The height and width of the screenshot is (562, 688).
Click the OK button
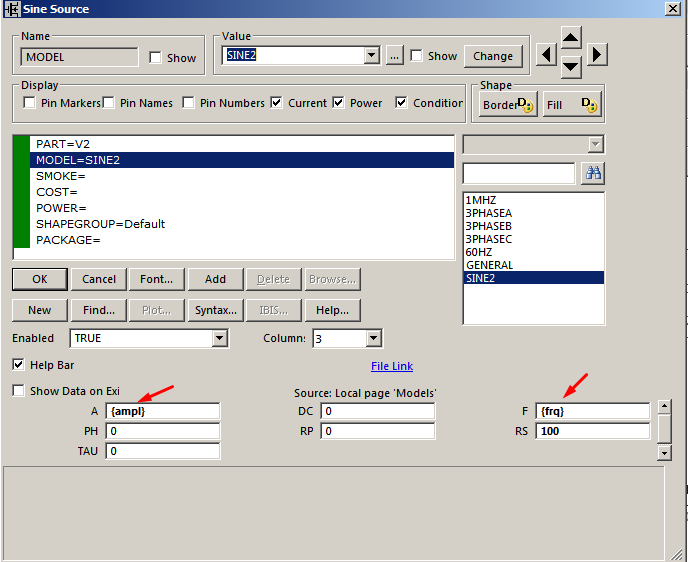tap(40, 279)
